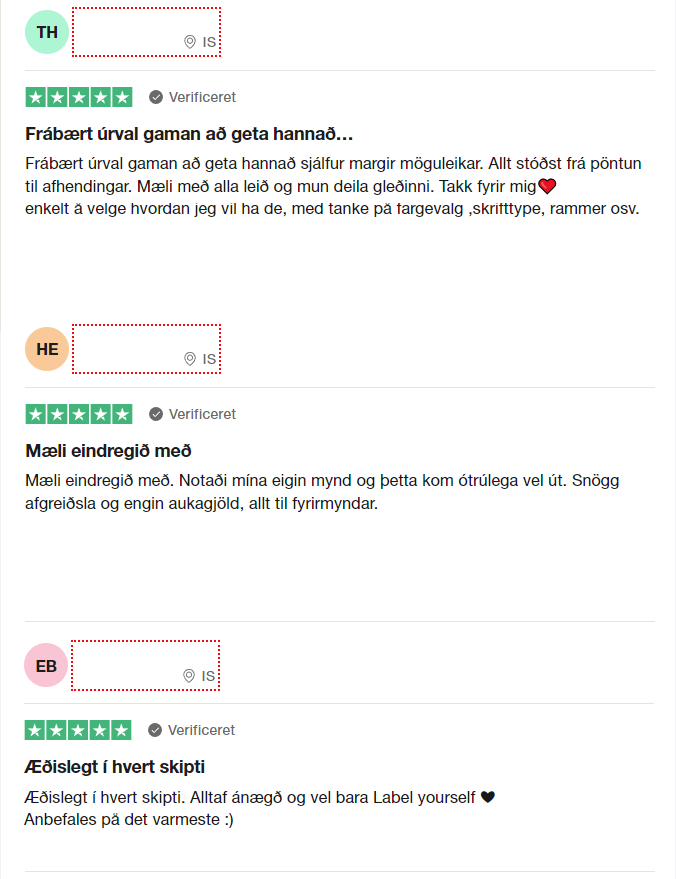Click the HE reviewer avatar
This screenshot has width=676, height=879.
[47, 349]
